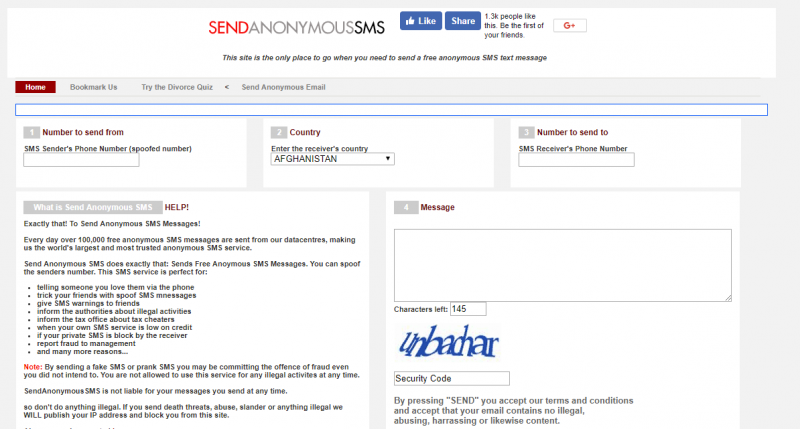Click the SendAnonymousSMS logo
This screenshot has width=800, height=429.
[296, 28]
